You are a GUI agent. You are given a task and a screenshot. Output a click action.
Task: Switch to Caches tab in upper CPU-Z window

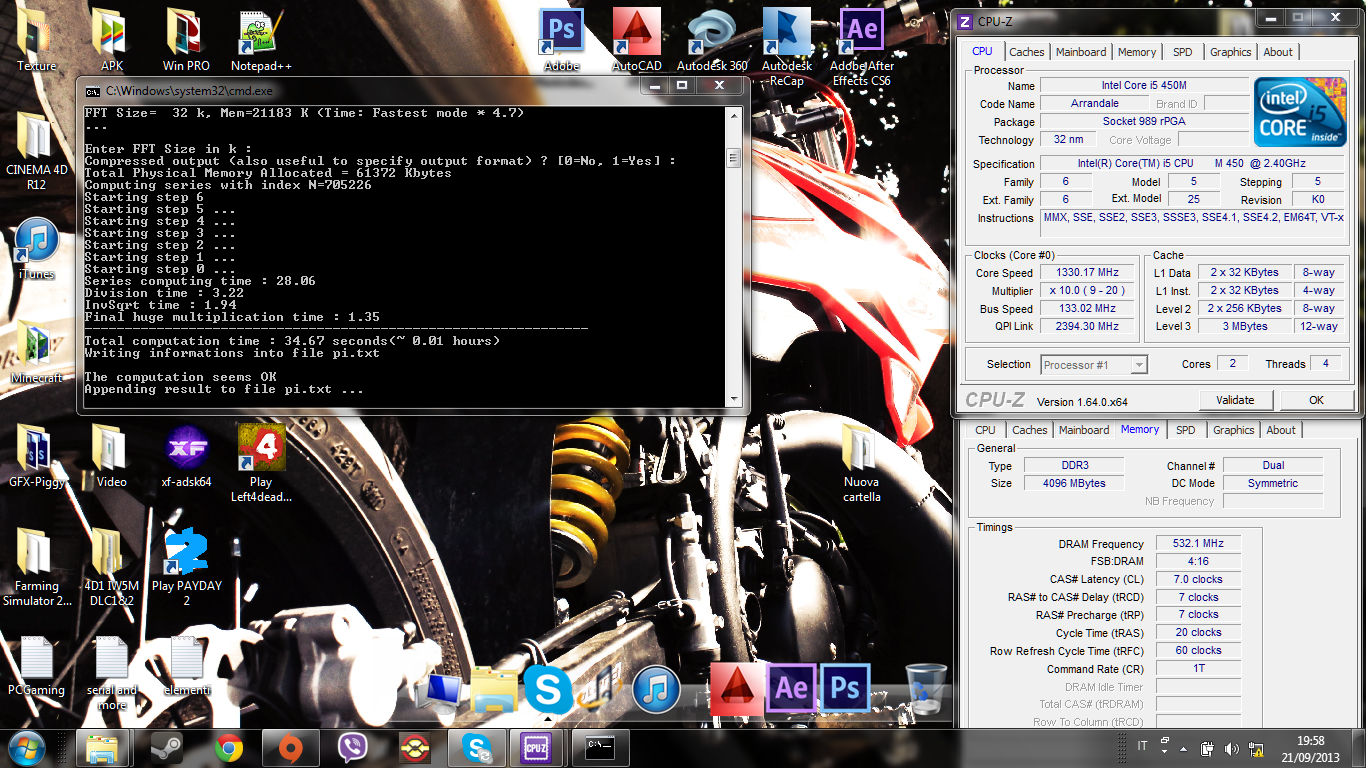1026,52
